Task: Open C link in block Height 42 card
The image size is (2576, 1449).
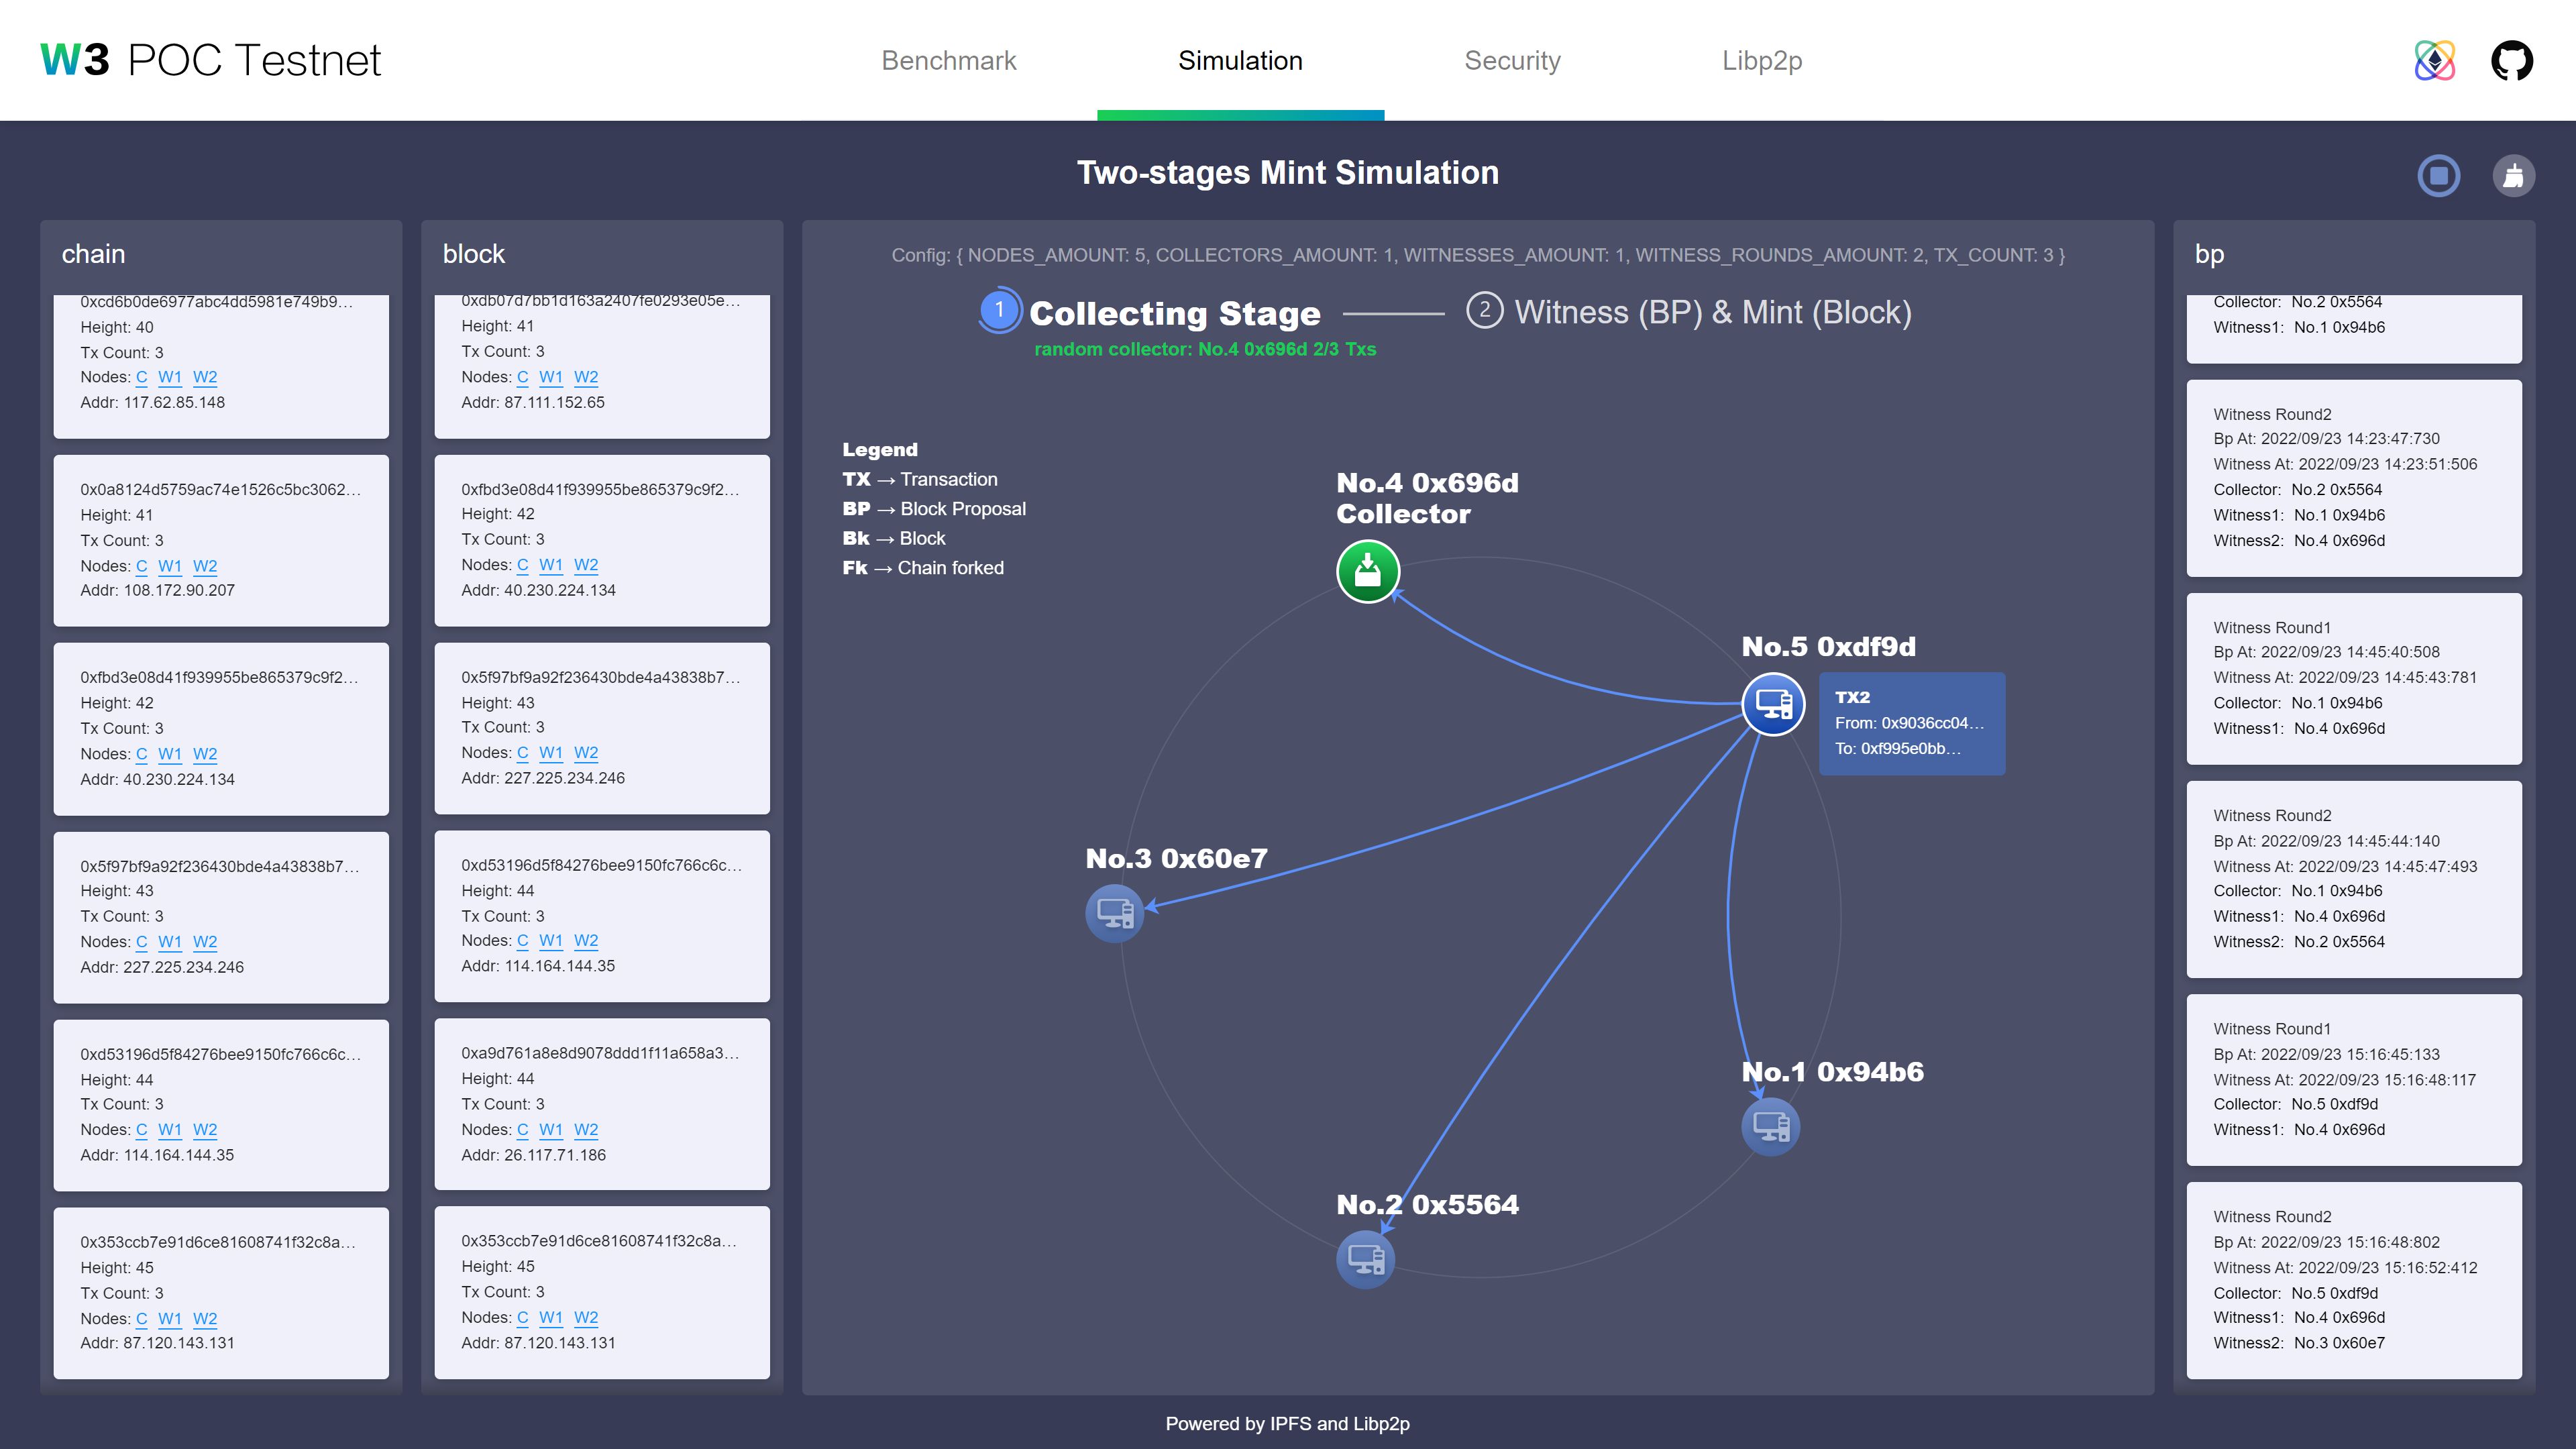Action: coord(522,565)
